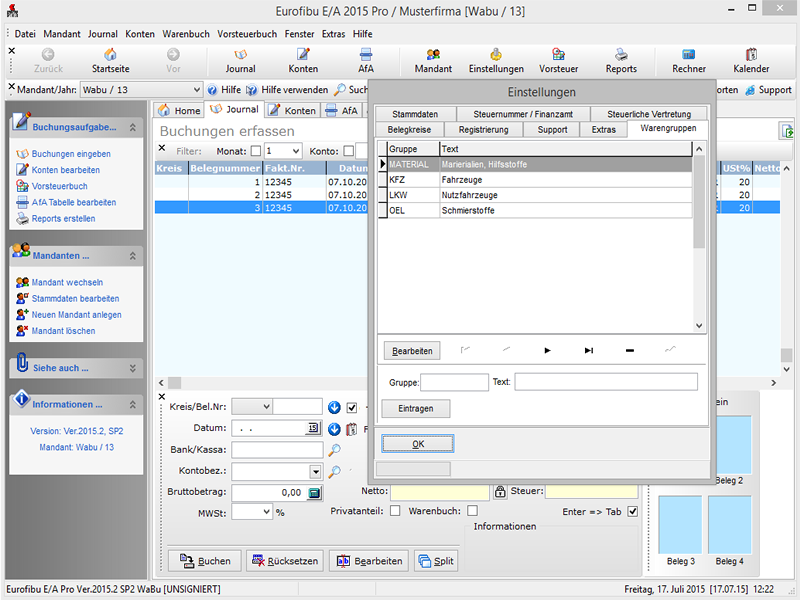This screenshot has width=800, height=600.
Task: Open the Home tab
Action: 179,110
